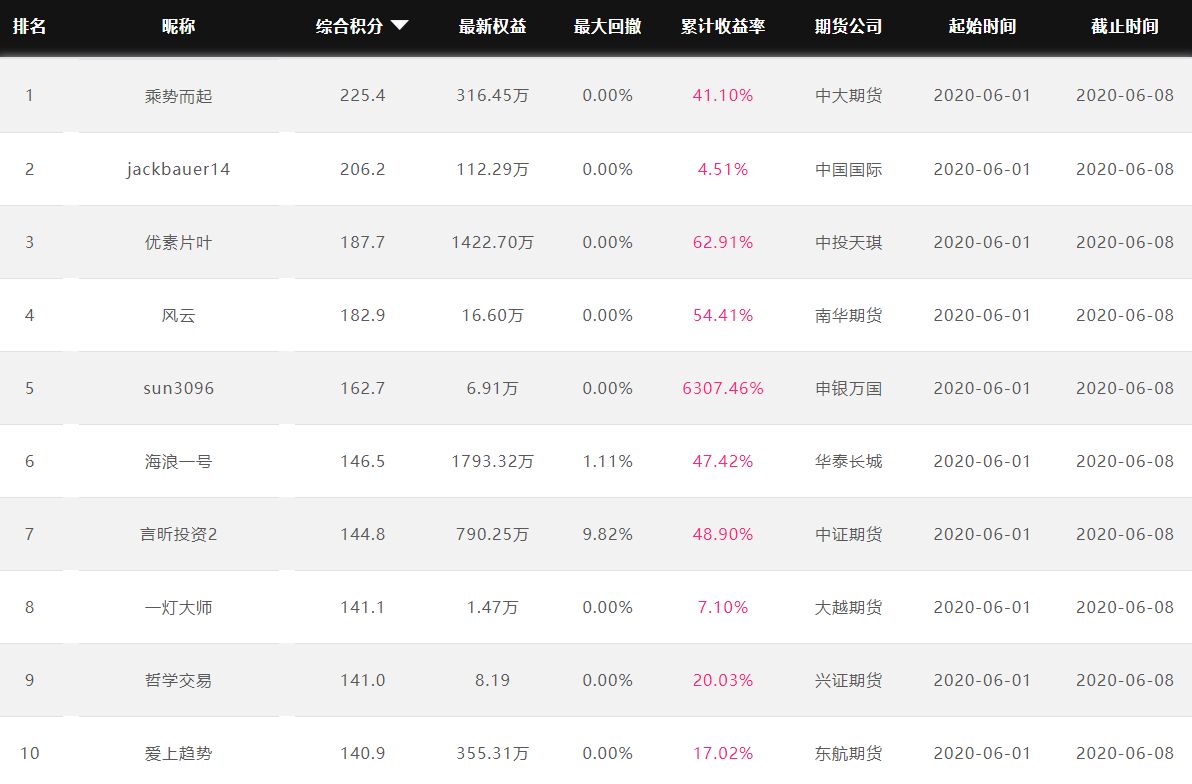This screenshot has width=1192, height=784.
Task: Click equity value 1793.32万
Action: tap(493, 461)
